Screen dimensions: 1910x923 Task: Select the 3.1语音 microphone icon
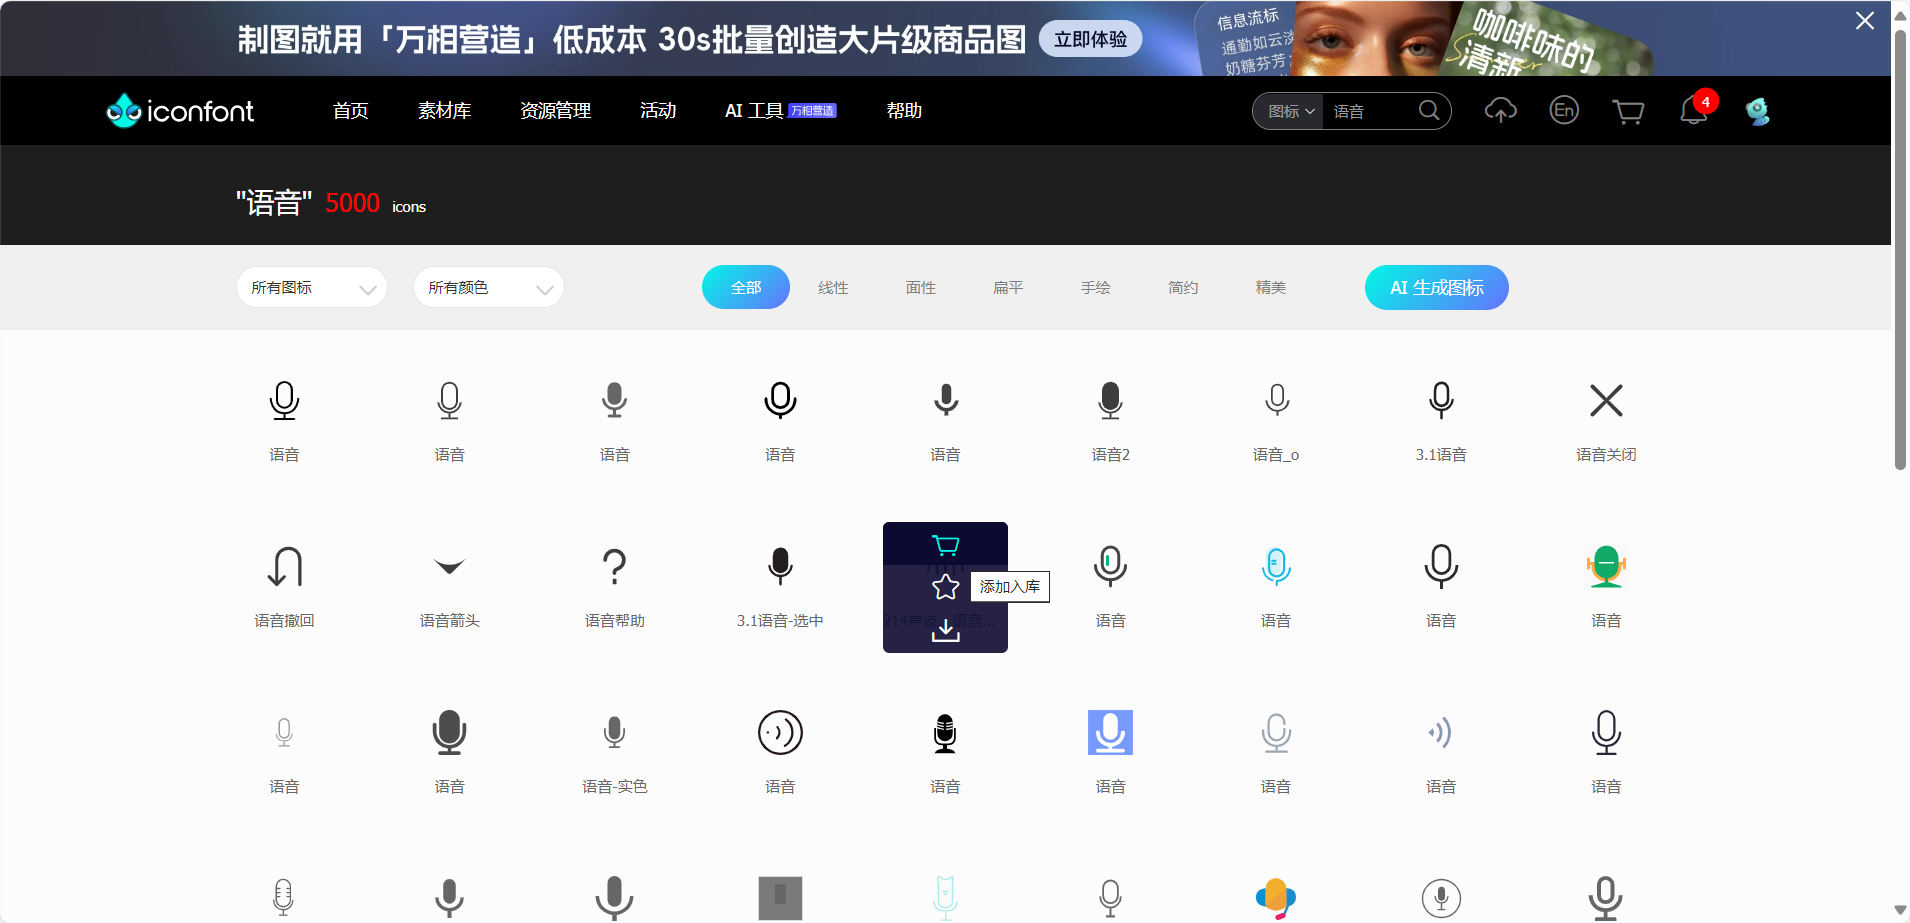pyautogui.click(x=1441, y=401)
